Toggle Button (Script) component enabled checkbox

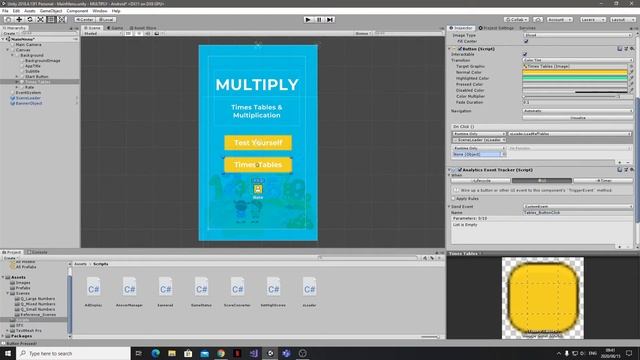tap(460, 49)
